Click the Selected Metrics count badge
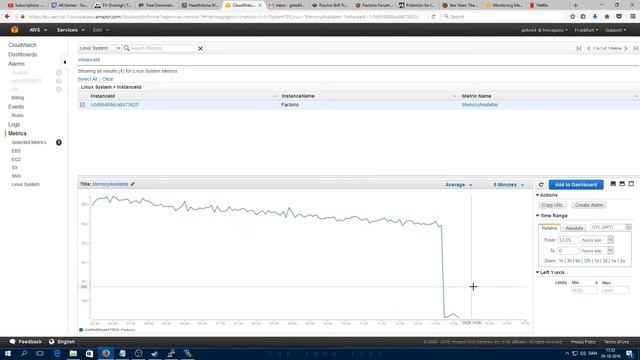Viewport: 640px width, 360px height. click(x=59, y=142)
